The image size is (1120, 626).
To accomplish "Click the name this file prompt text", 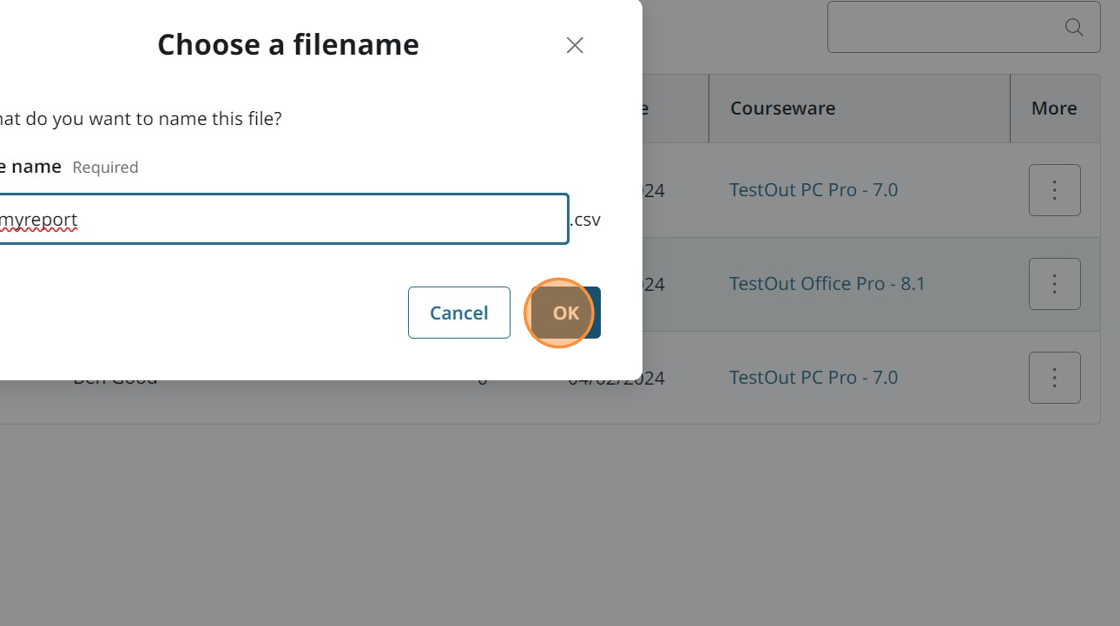I will tap(140, 119).
